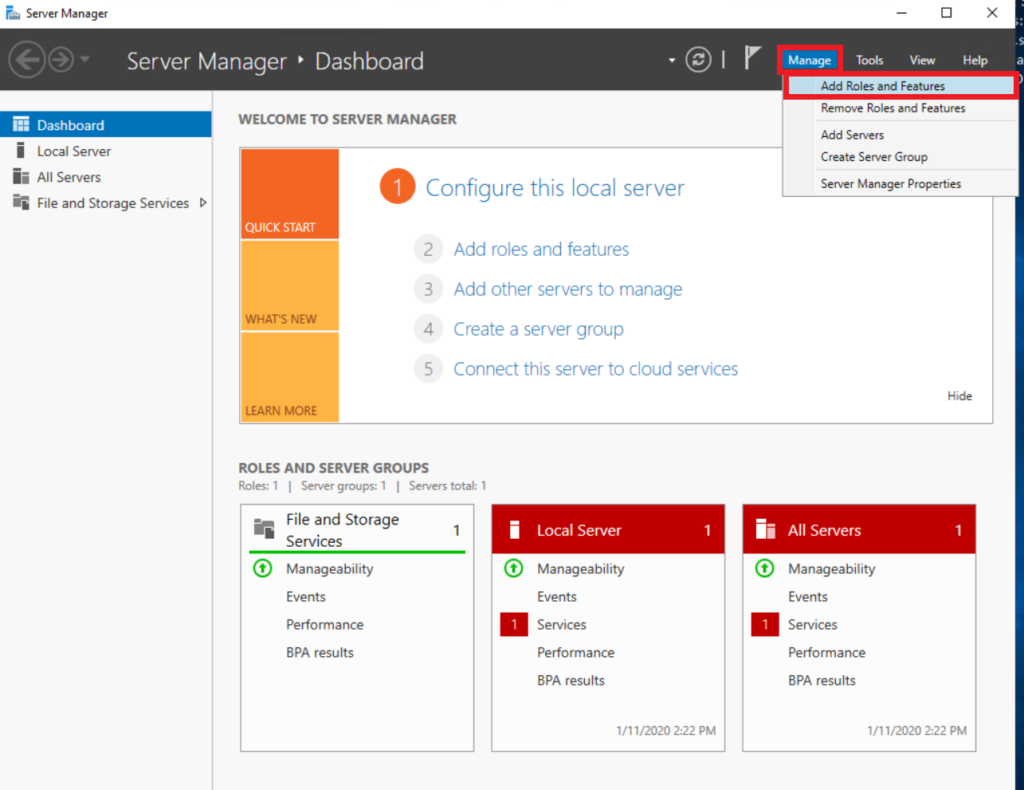
Task: Click Create a server group link
Action: point(538,329)
